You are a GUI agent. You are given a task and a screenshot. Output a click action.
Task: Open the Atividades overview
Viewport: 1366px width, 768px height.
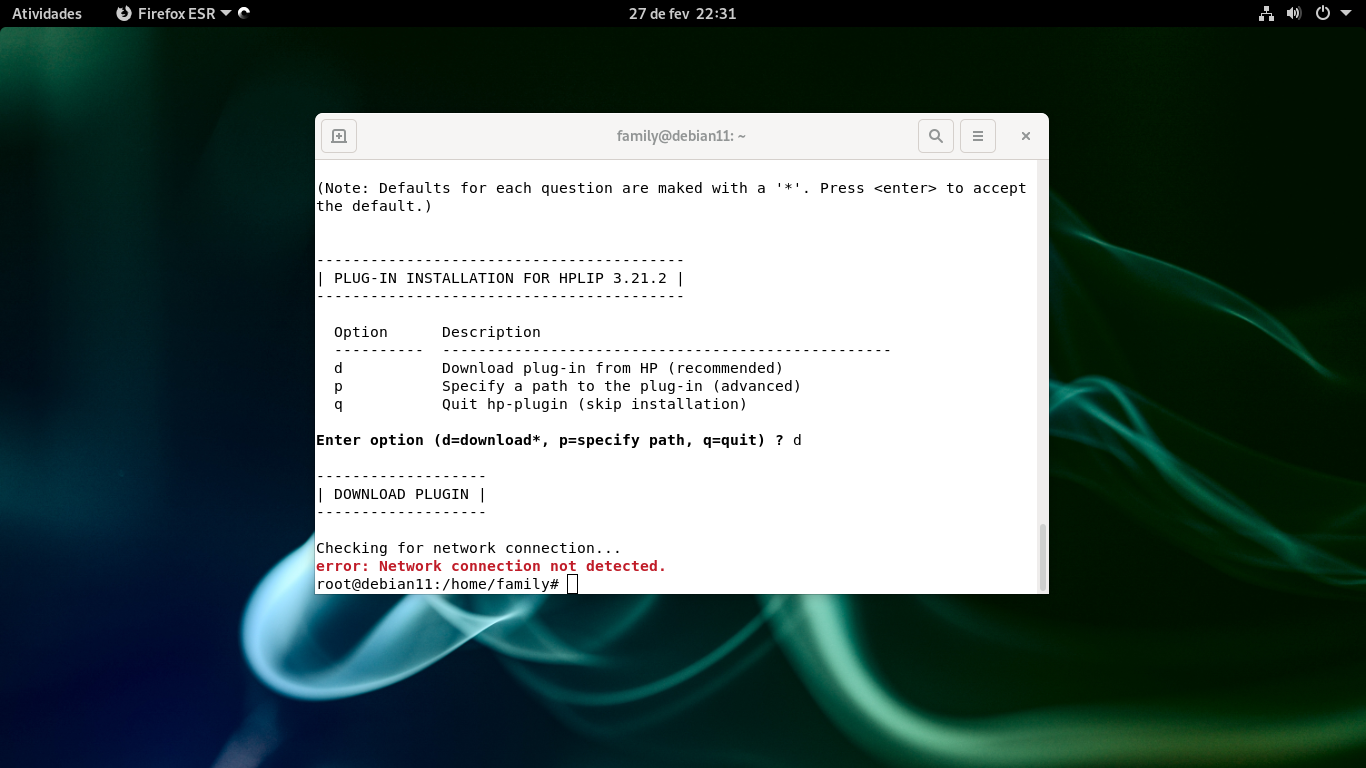pyautogui.click(x=47, y=14)
